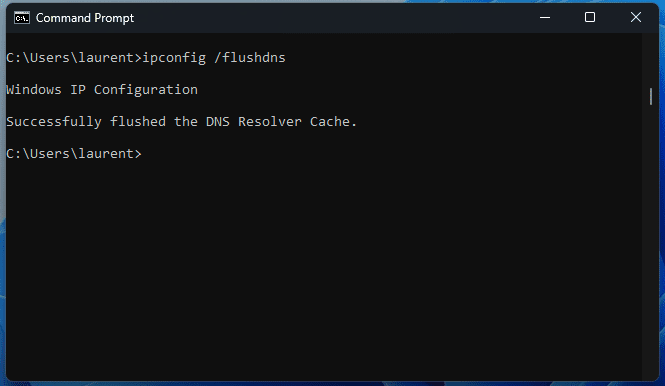Click the scrollbar track above the thumb
665x386 pixels.
(x=651, y=60)
